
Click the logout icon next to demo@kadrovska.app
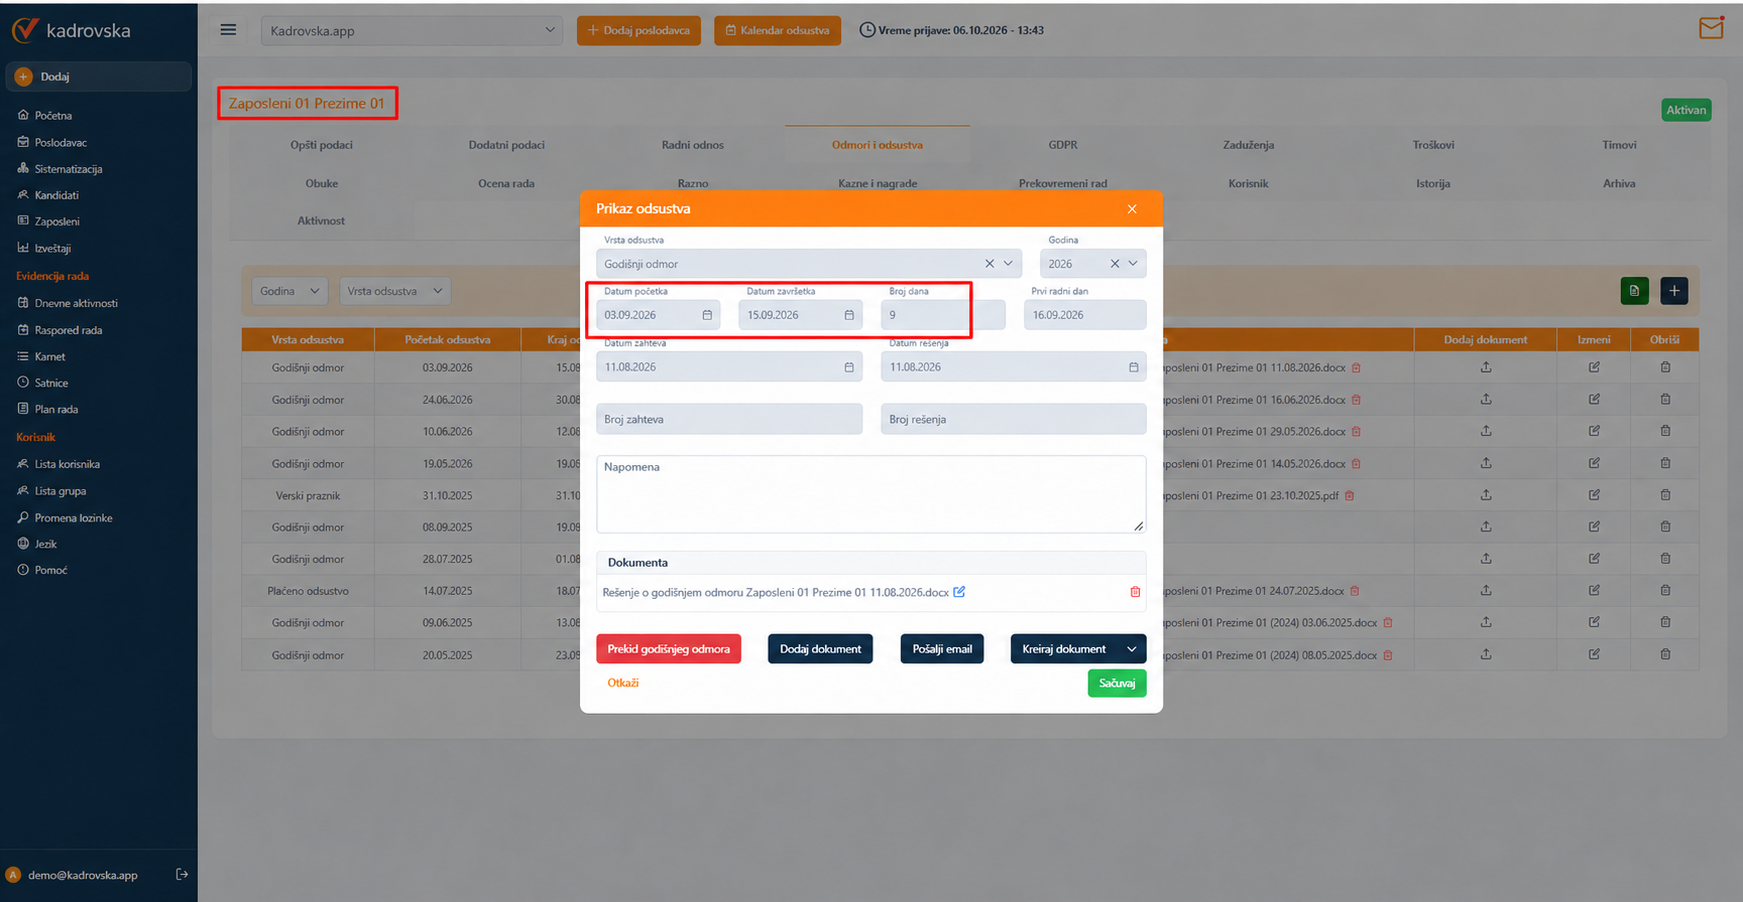(x=182, y=874)
